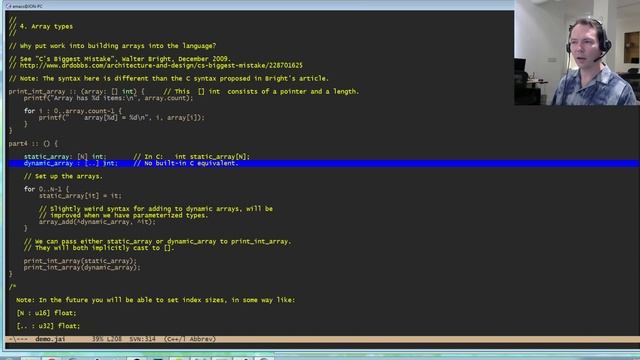This screenshot has width=640, height=360.
Task: Click the 'Set up the arrays.' comment
Action: pyautogui.click(x=63, y=176)
